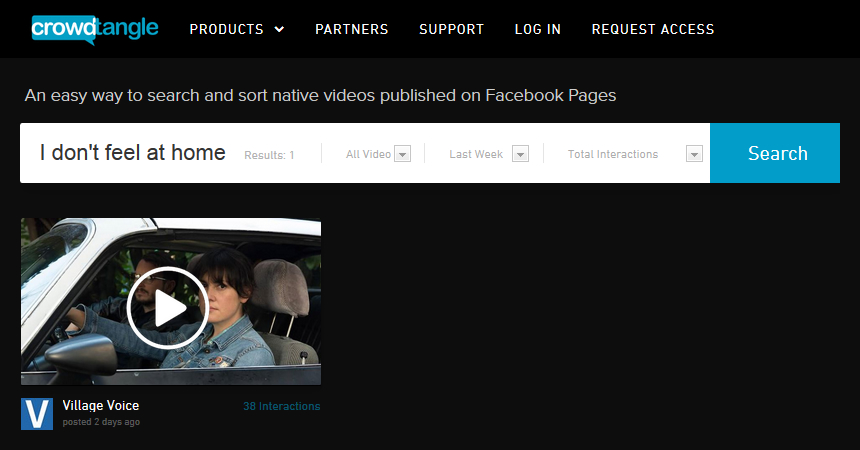Click the 38 Interactions link
This screenshot has width=860, height=450.
point(281,406)
